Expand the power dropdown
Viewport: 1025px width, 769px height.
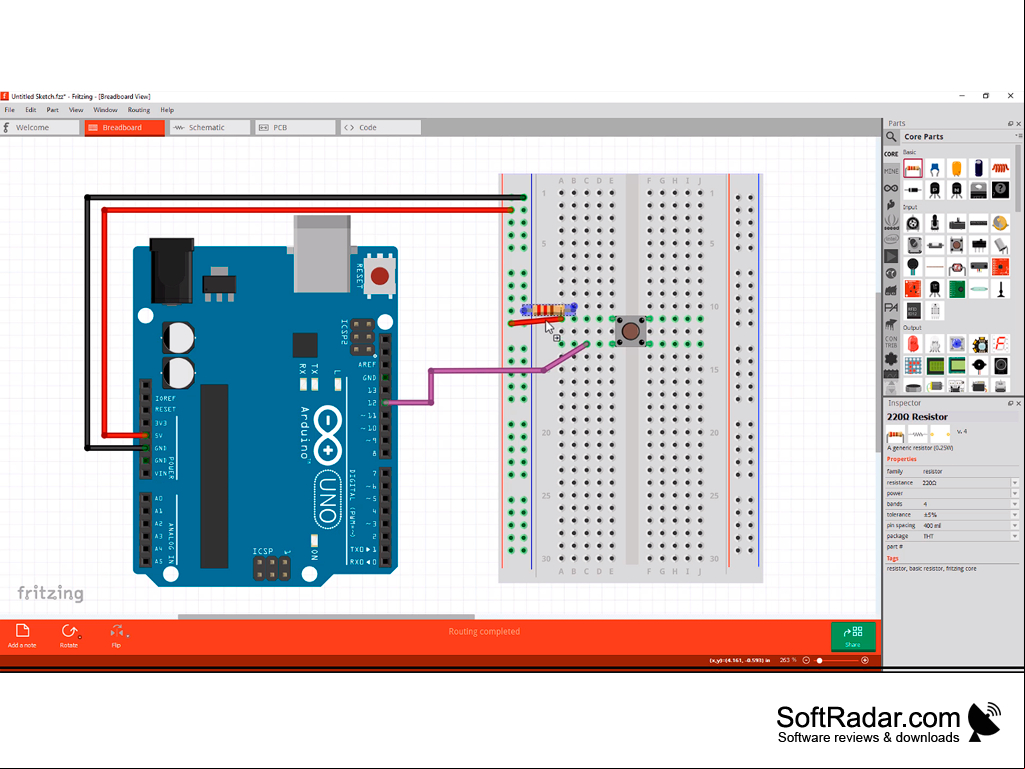[x=1015, y=494]
